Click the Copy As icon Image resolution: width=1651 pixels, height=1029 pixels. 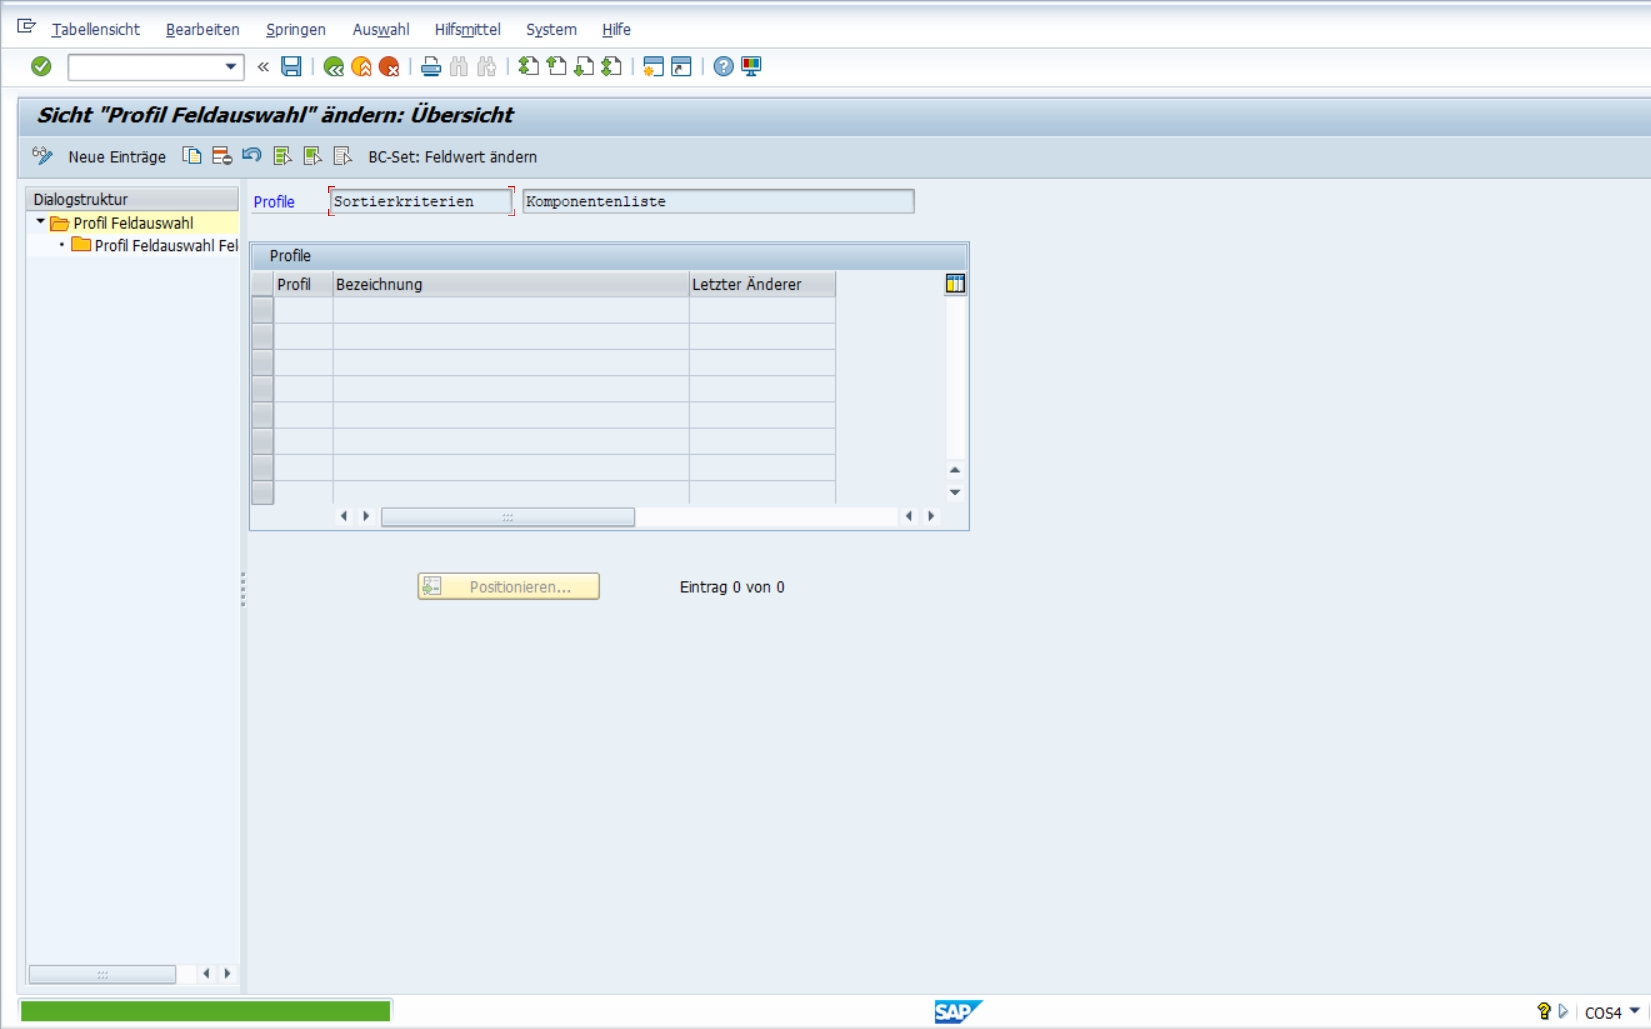pyautogui.click(x=191, y=156)
